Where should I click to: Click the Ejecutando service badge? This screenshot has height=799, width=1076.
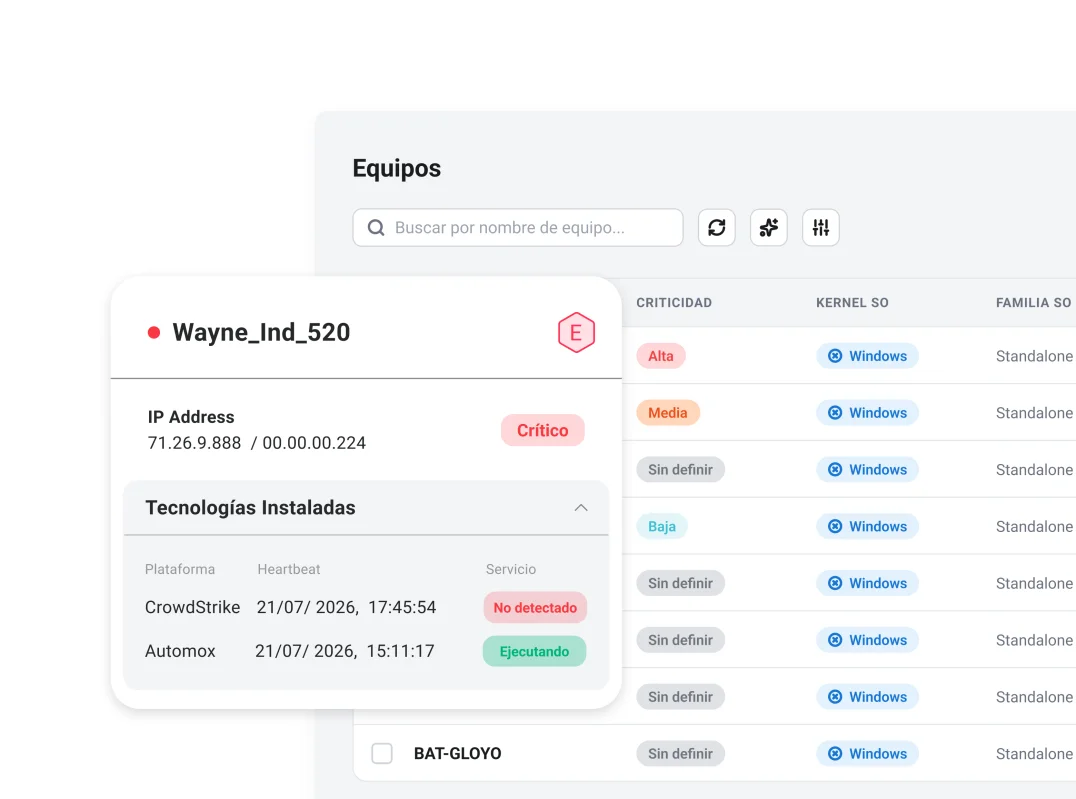(534, 651)
